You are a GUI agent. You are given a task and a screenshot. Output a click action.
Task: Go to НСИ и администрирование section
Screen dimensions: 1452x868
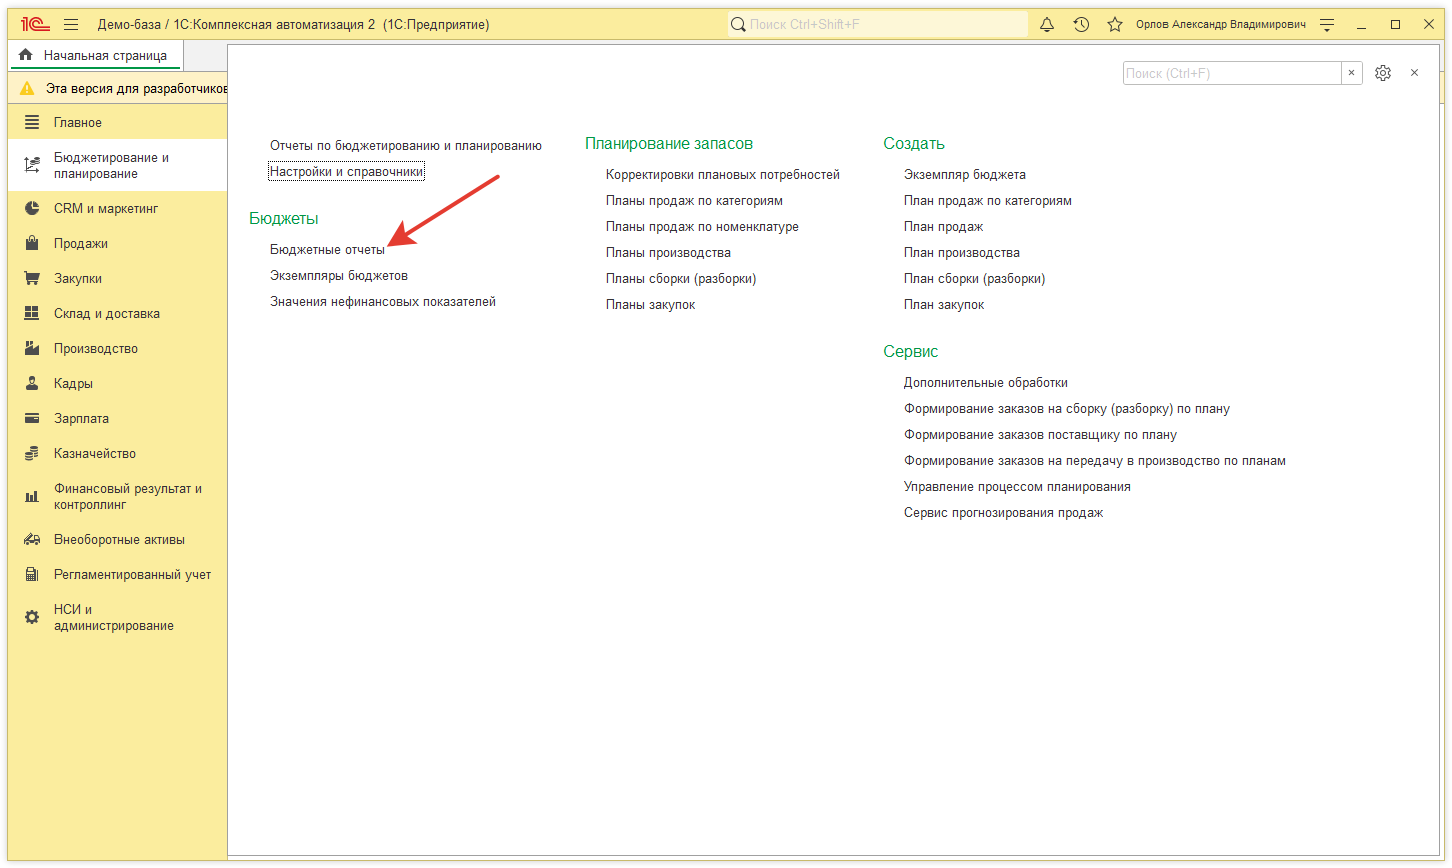click(113, 618)
